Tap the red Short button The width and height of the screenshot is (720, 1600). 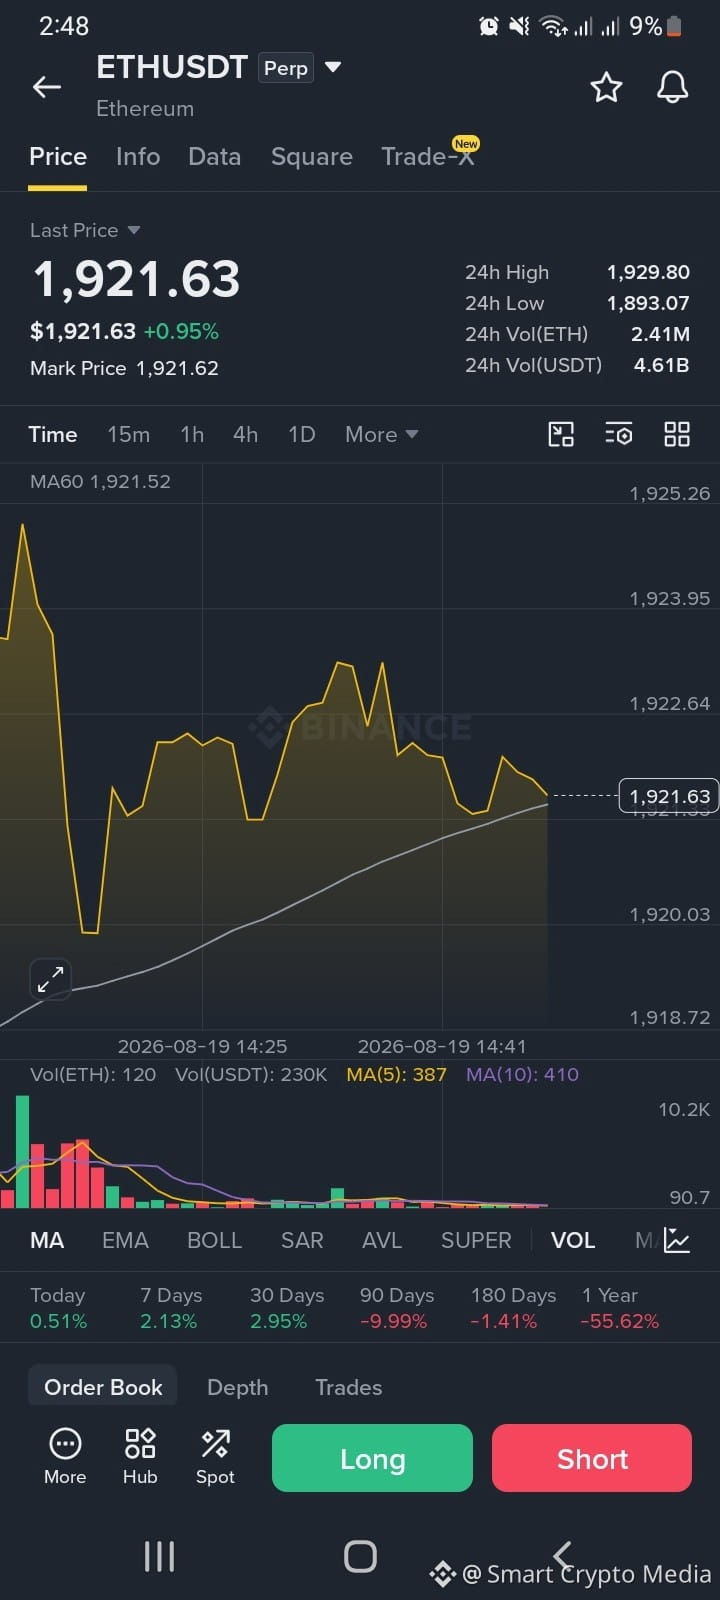pos(592,1458)
